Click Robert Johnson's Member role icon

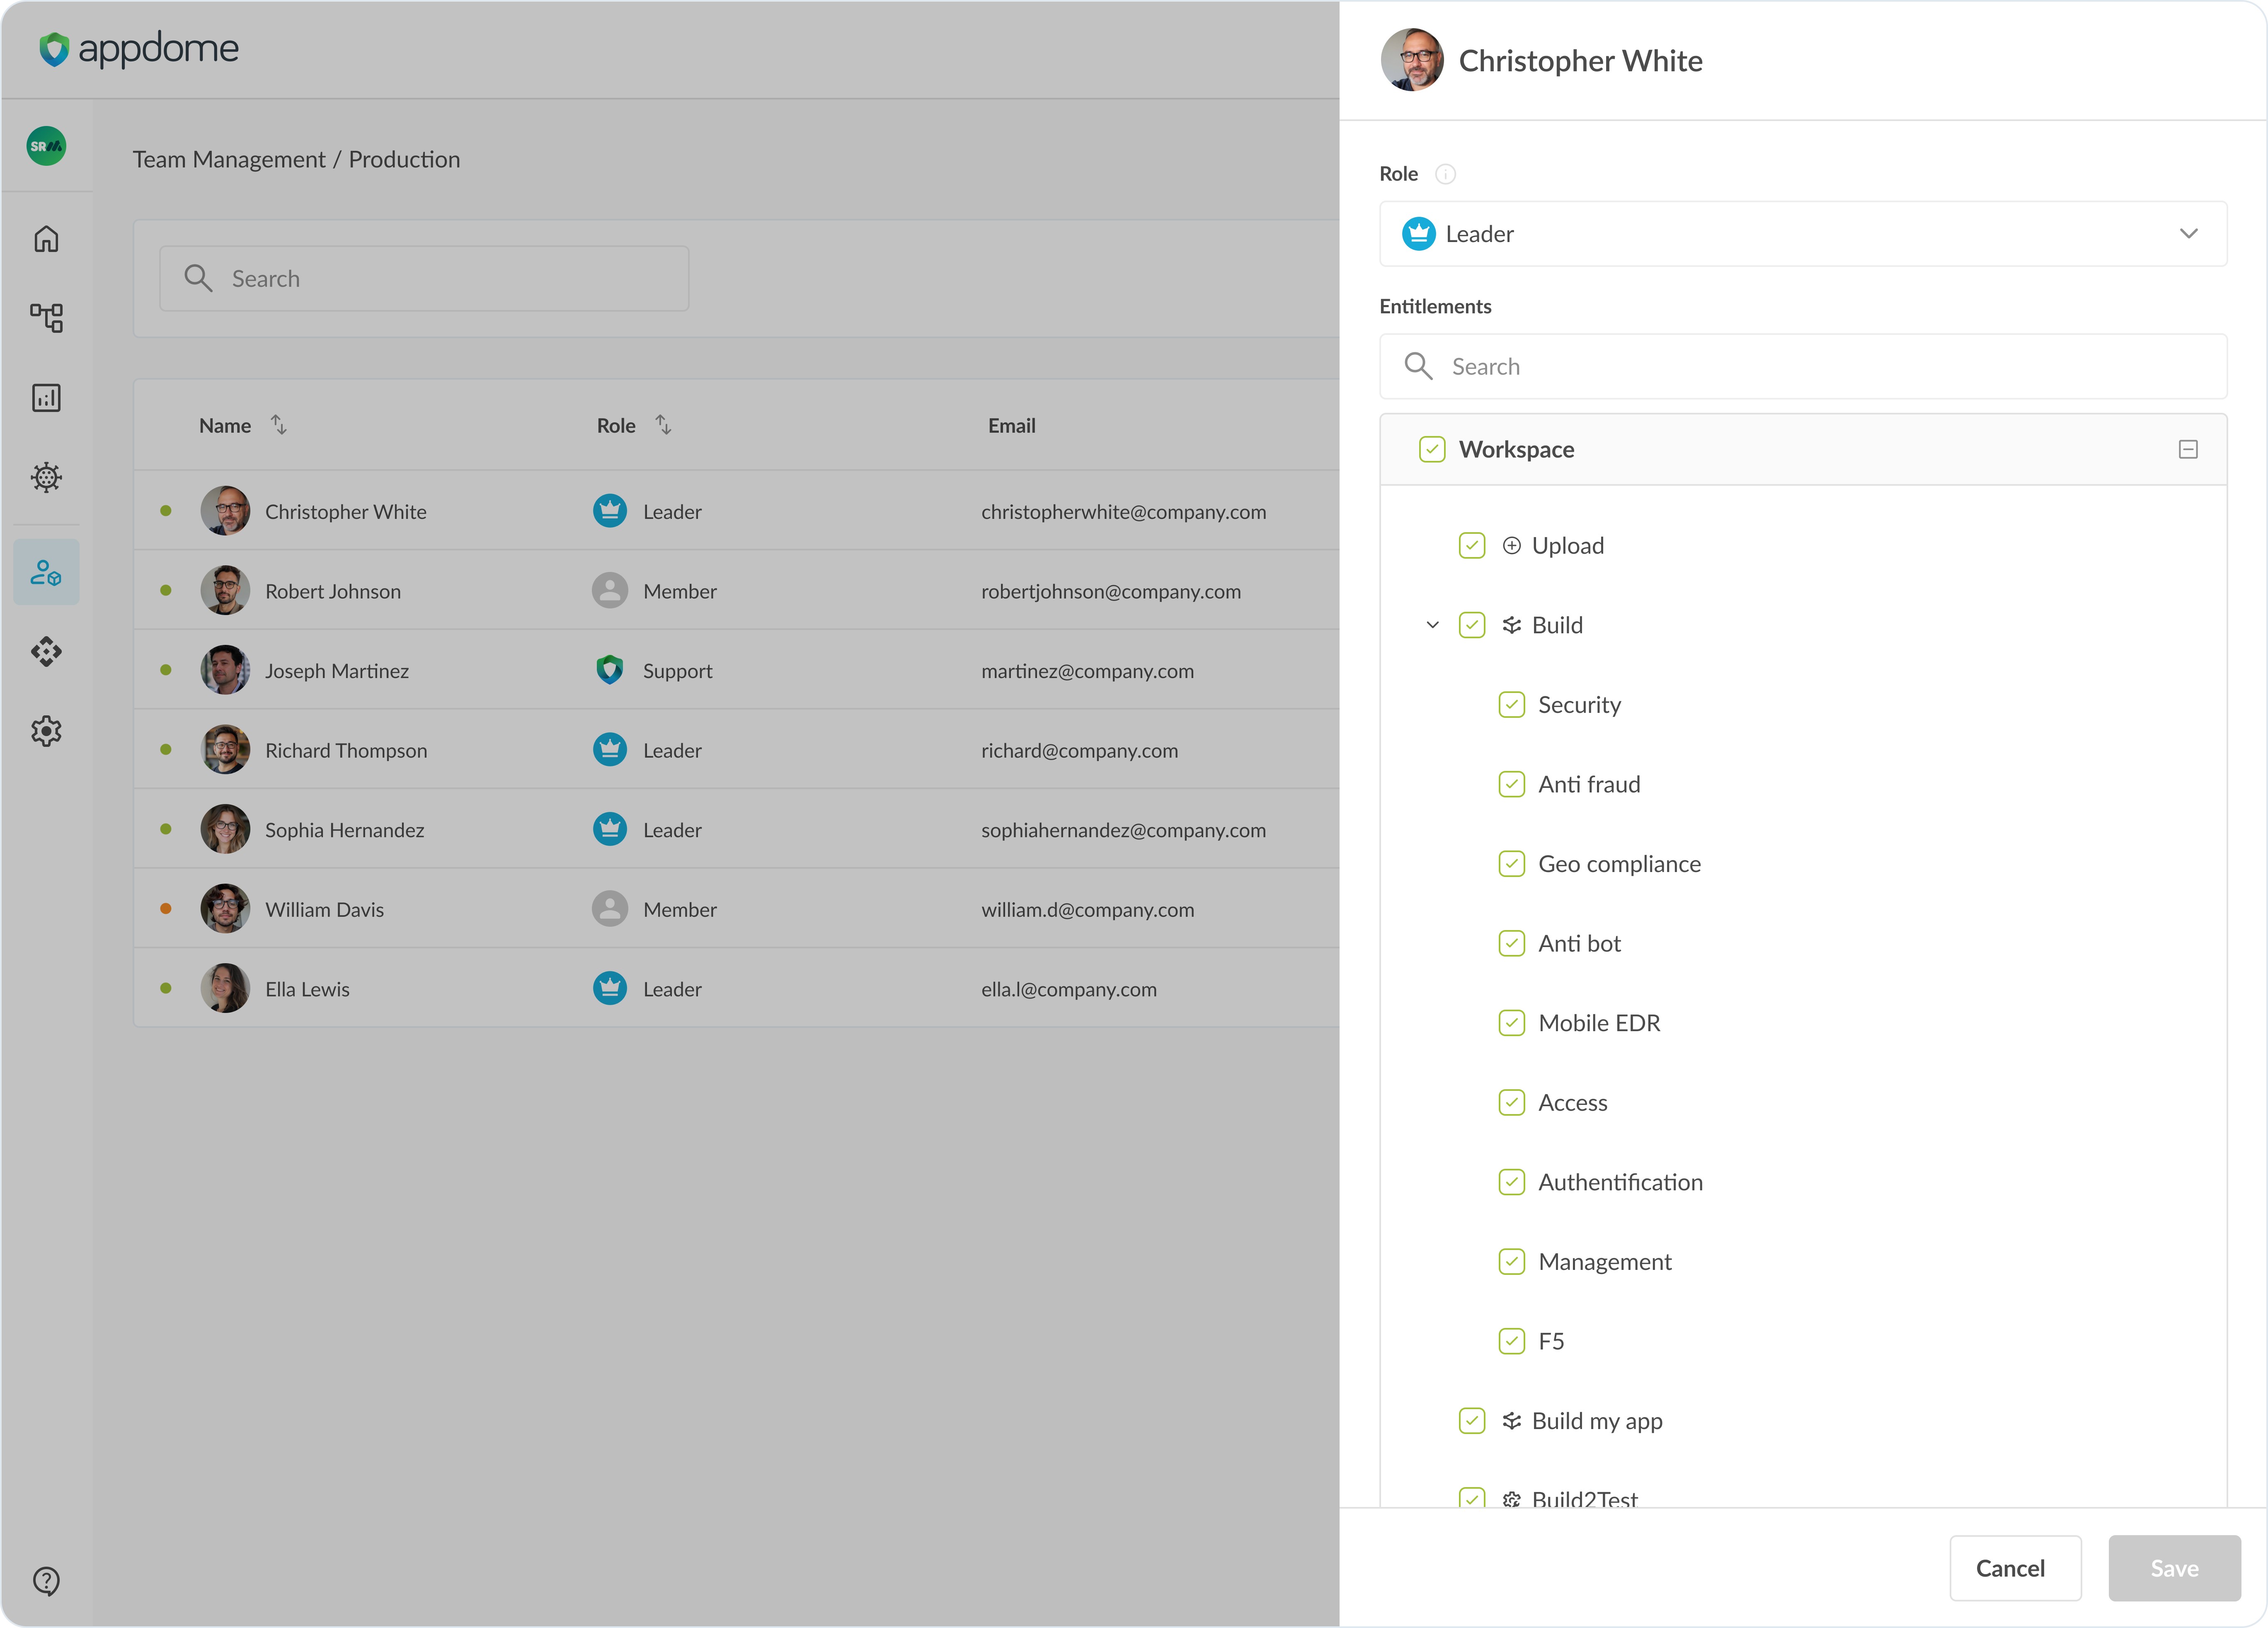coord(610,591)
